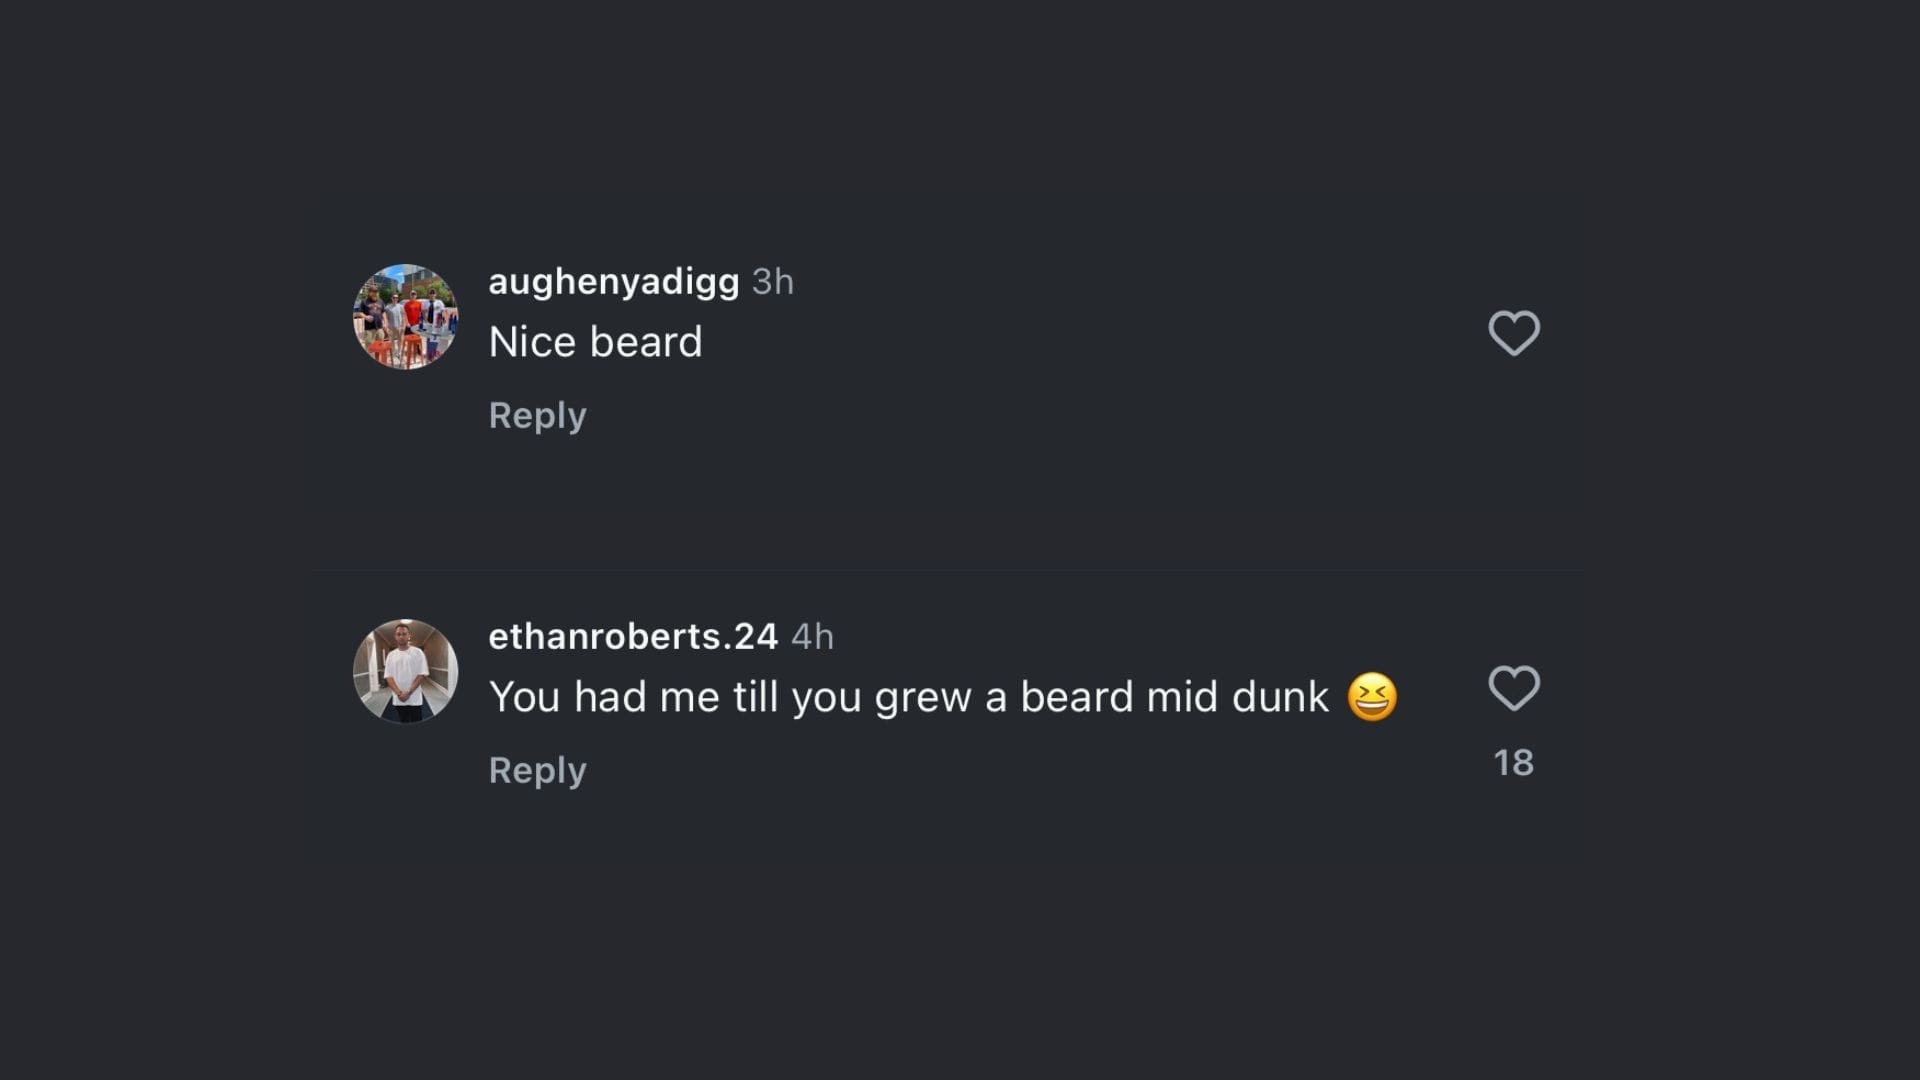1920x1080 pixels.
Task: Reply to the beard mid dunk comment
Action: pyautogui.click(x=537, y=770)
